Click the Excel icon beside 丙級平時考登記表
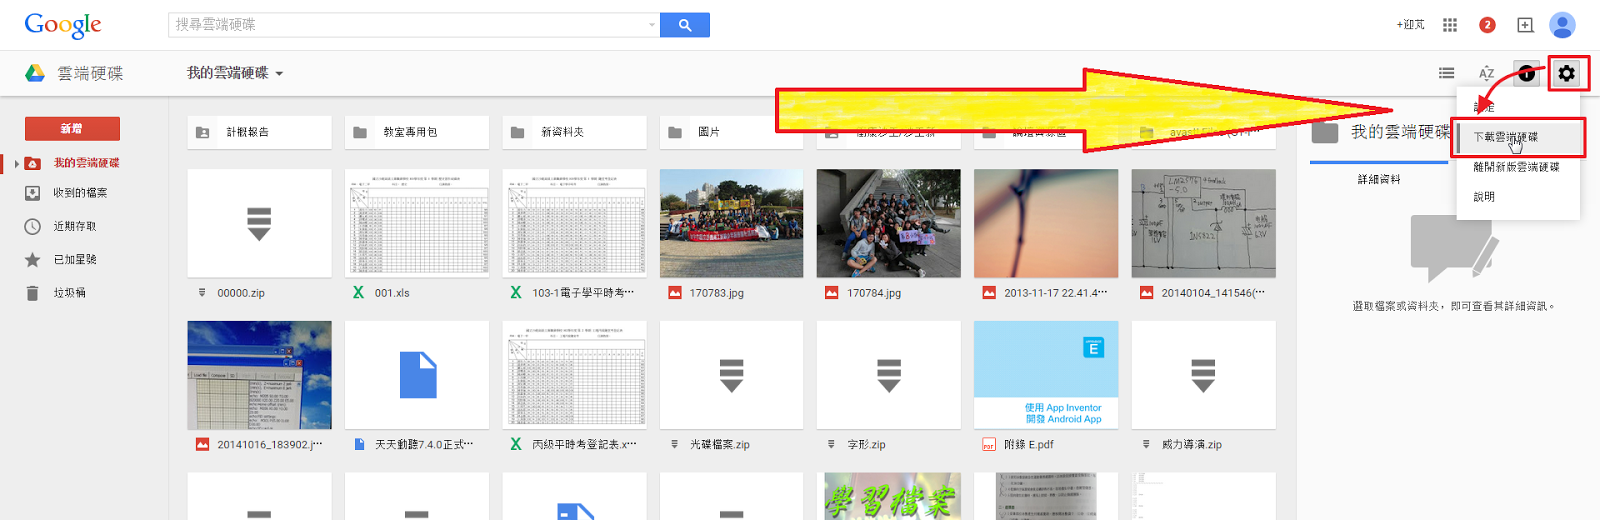This screenshot has width=1600, height=520. 516,445
